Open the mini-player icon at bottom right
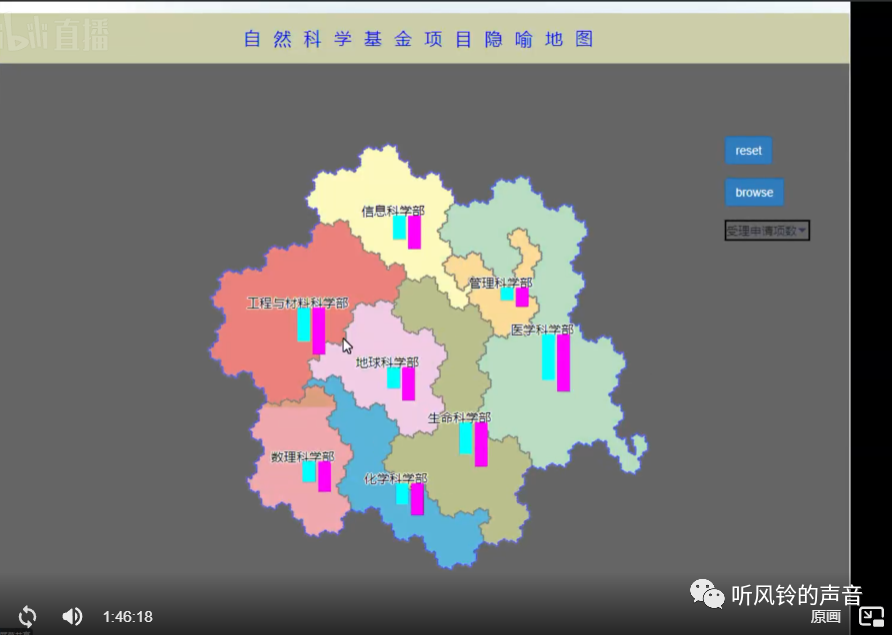The image size is (892, 635). tap(869, 616)
